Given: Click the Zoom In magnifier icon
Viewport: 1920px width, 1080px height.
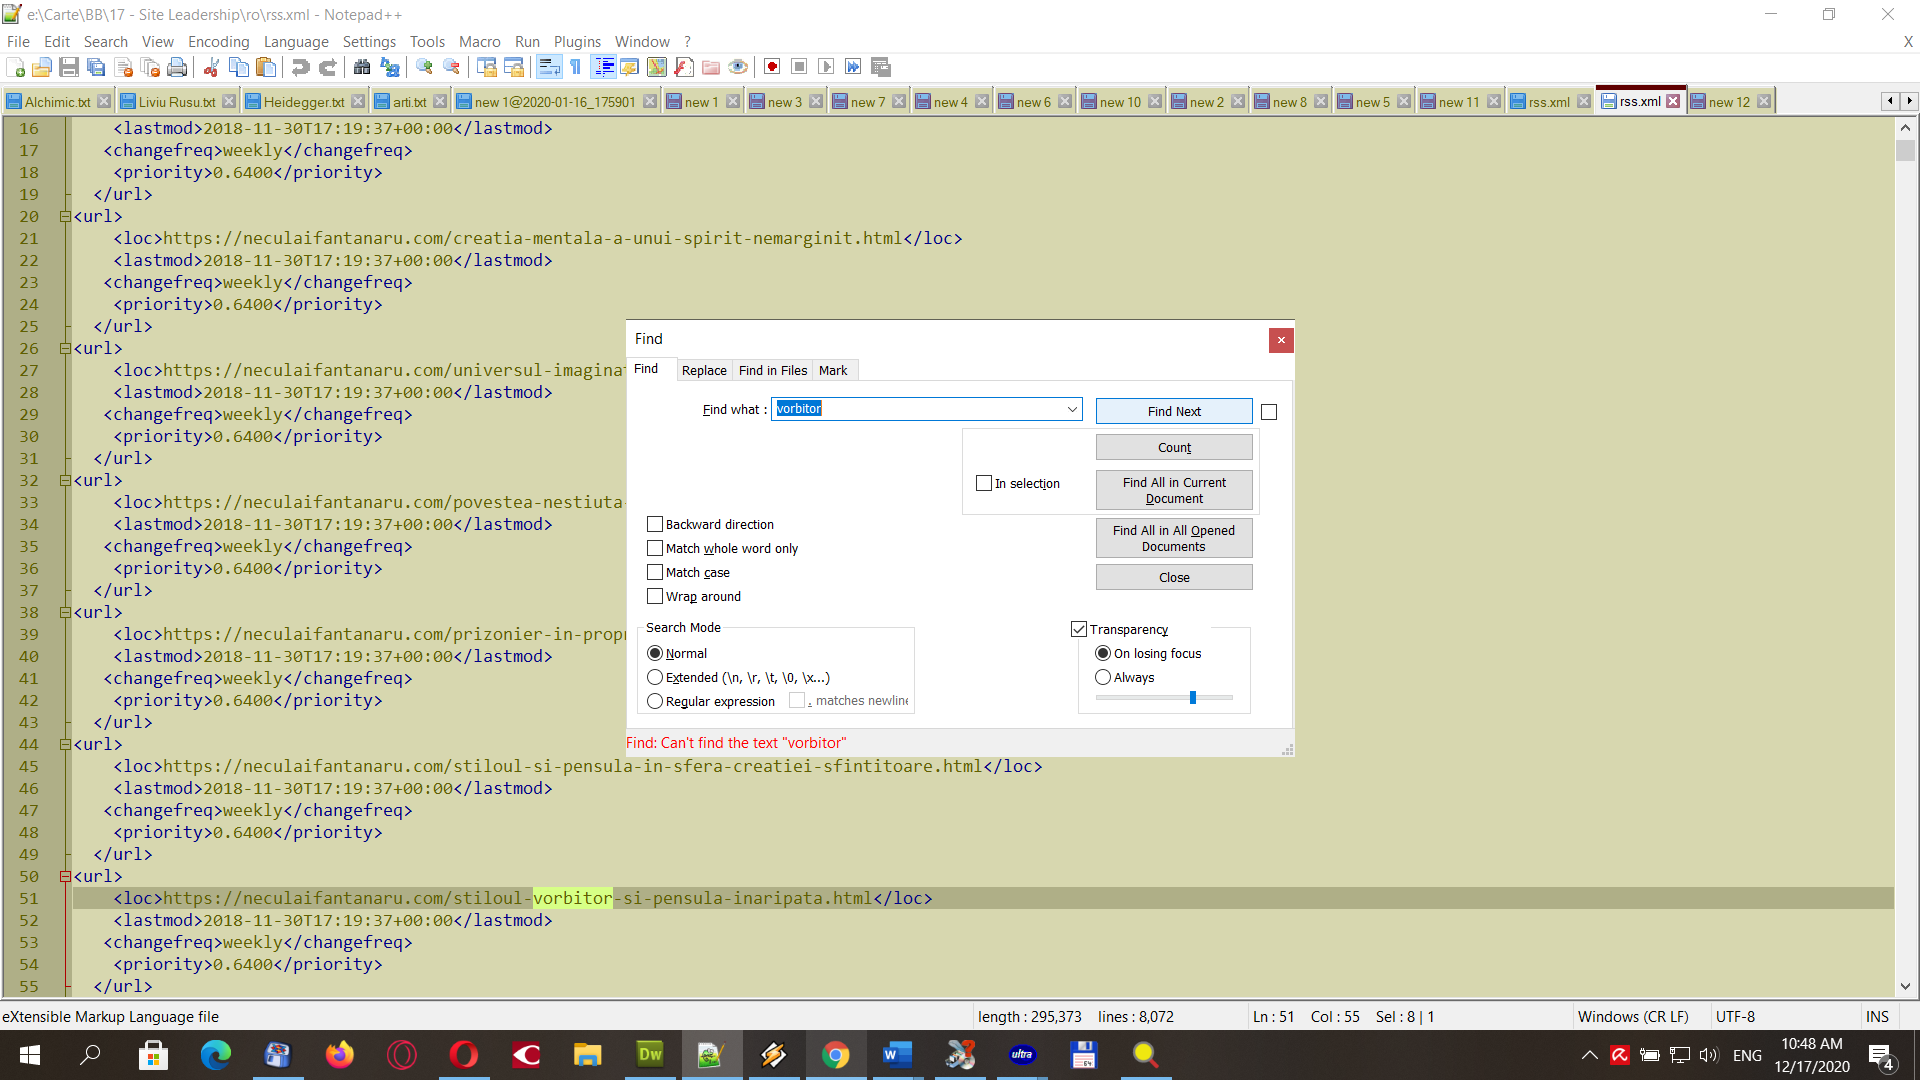Looking at the screenshot, I should [424, 67].
